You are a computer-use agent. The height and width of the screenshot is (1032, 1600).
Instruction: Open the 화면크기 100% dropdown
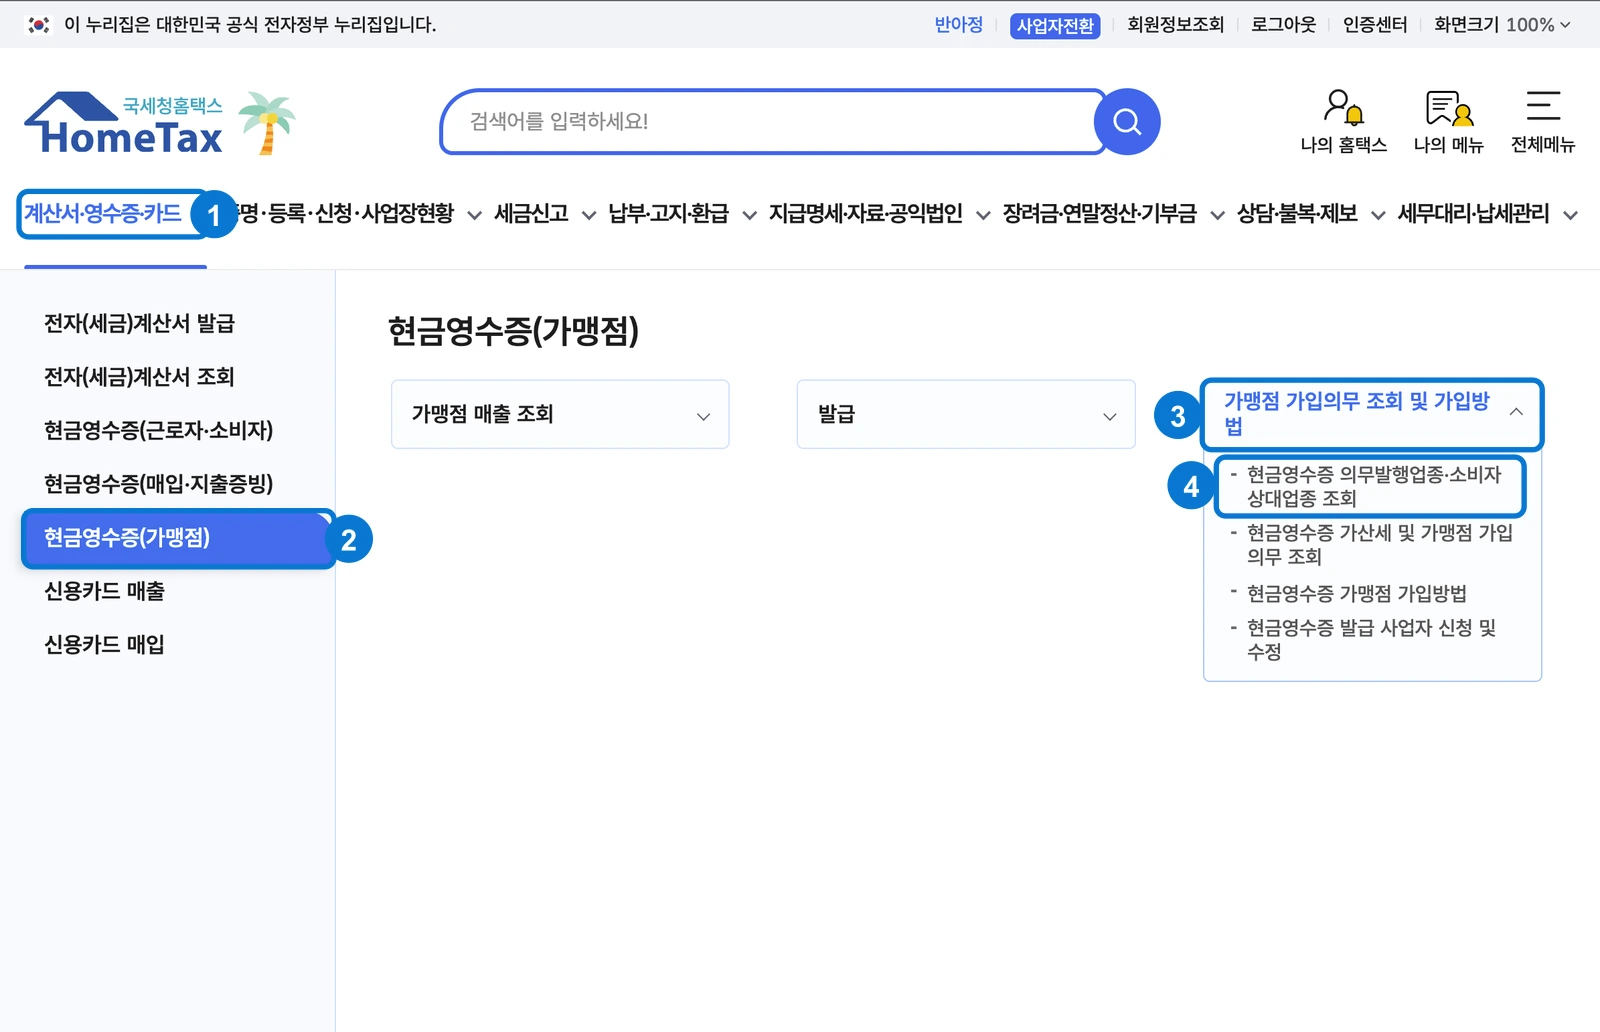(1502, 25)
